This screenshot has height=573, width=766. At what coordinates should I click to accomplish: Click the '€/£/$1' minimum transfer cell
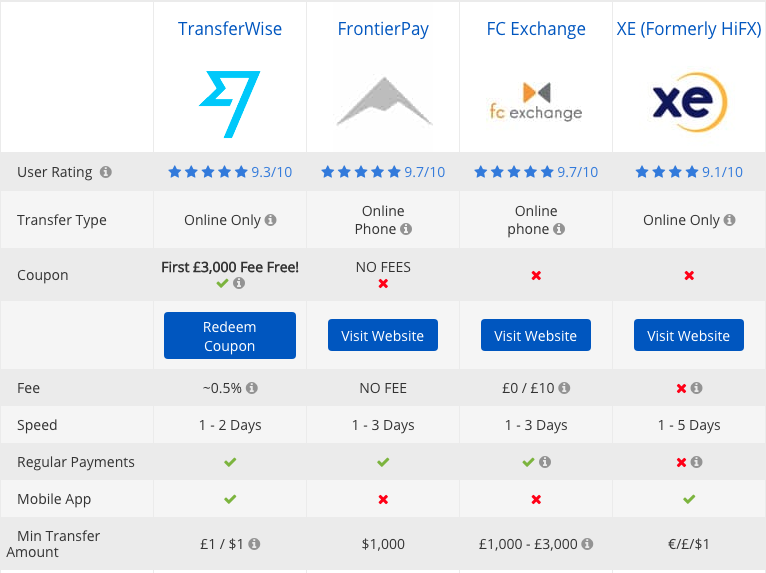click(x=689, y=544)
